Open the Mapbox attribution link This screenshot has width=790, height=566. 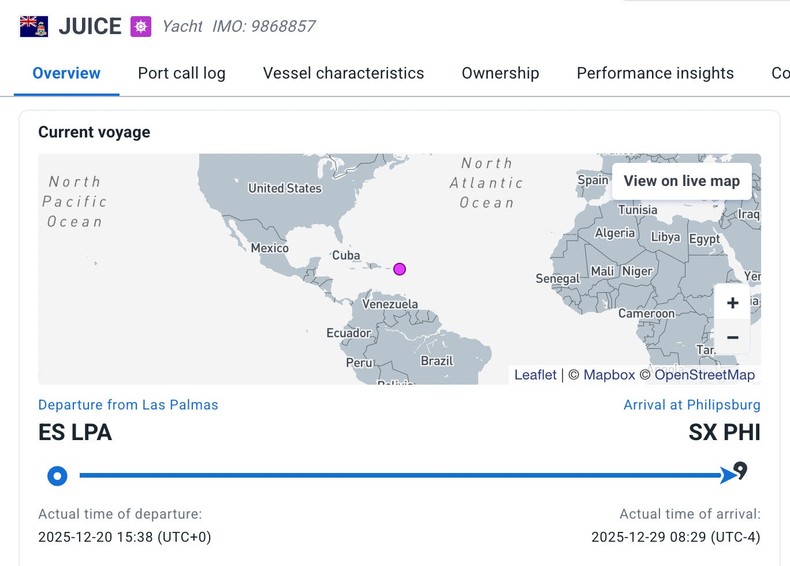[x=609, y=375]
